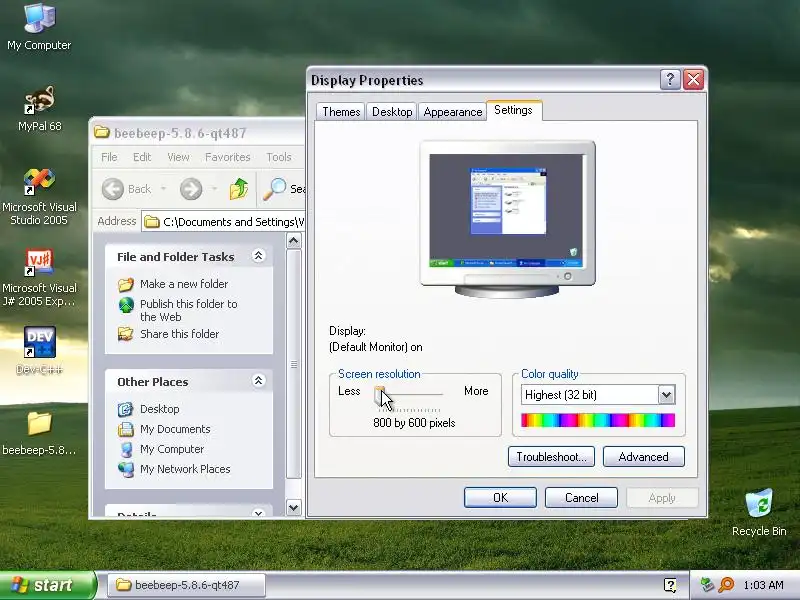This screenshot has height=600, width=800.
Task: Click the monitor preview image
Action: pyautogui.click(x=507, y=218)
